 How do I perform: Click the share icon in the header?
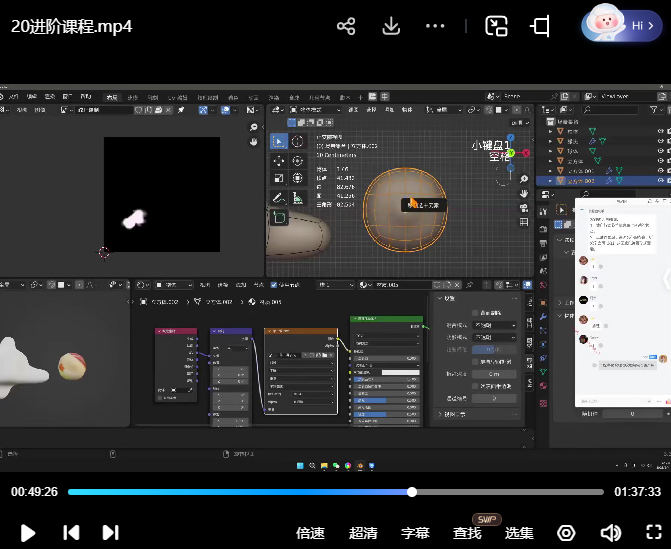pyautogui.click(x=346, y=26)
